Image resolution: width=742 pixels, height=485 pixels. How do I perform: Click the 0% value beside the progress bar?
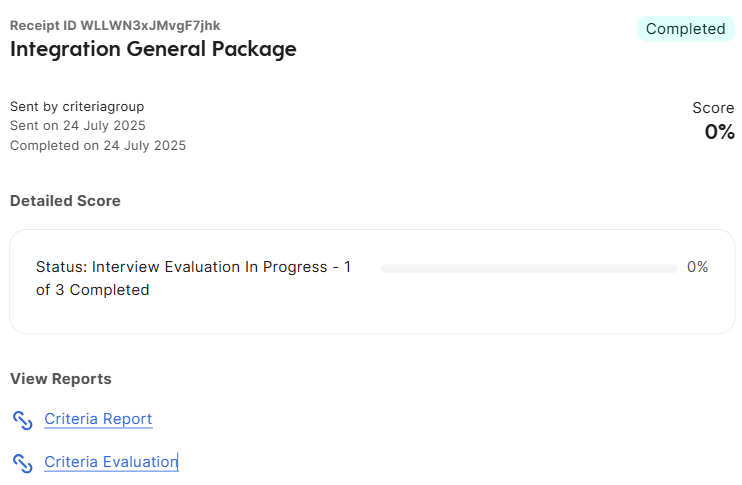697,267
